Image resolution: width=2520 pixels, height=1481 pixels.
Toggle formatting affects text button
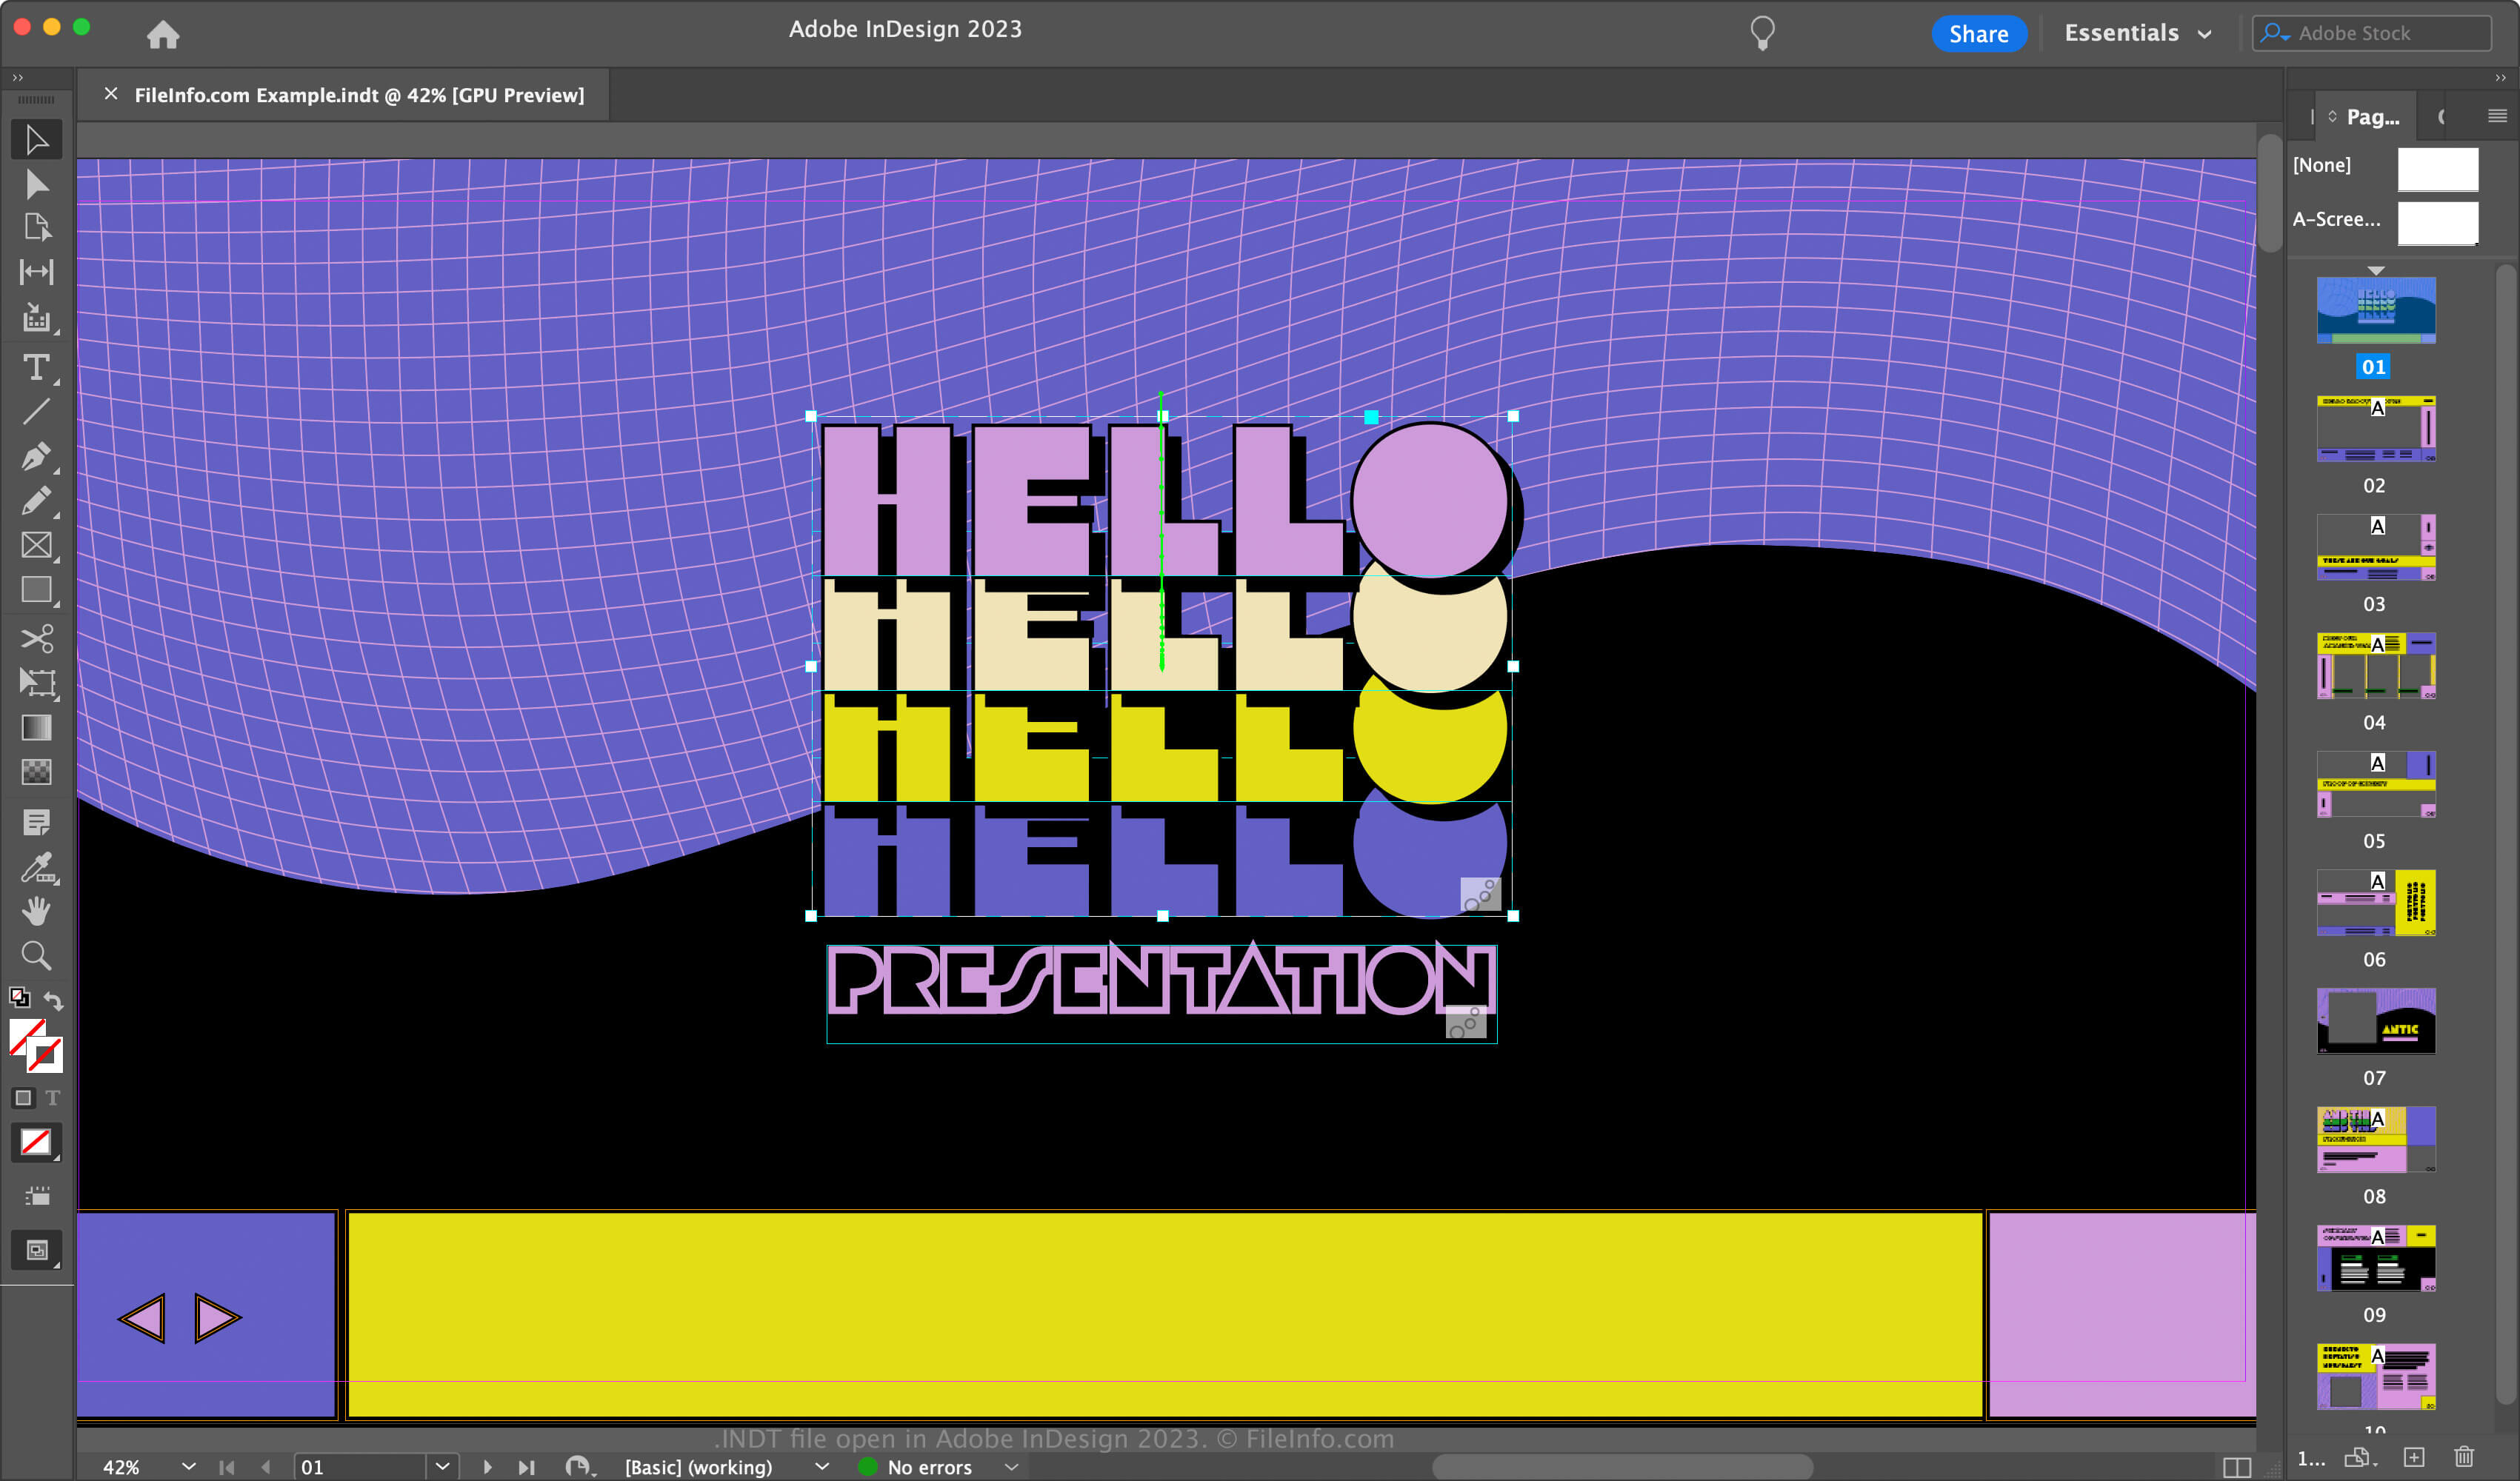click(x=53, y=1097)
